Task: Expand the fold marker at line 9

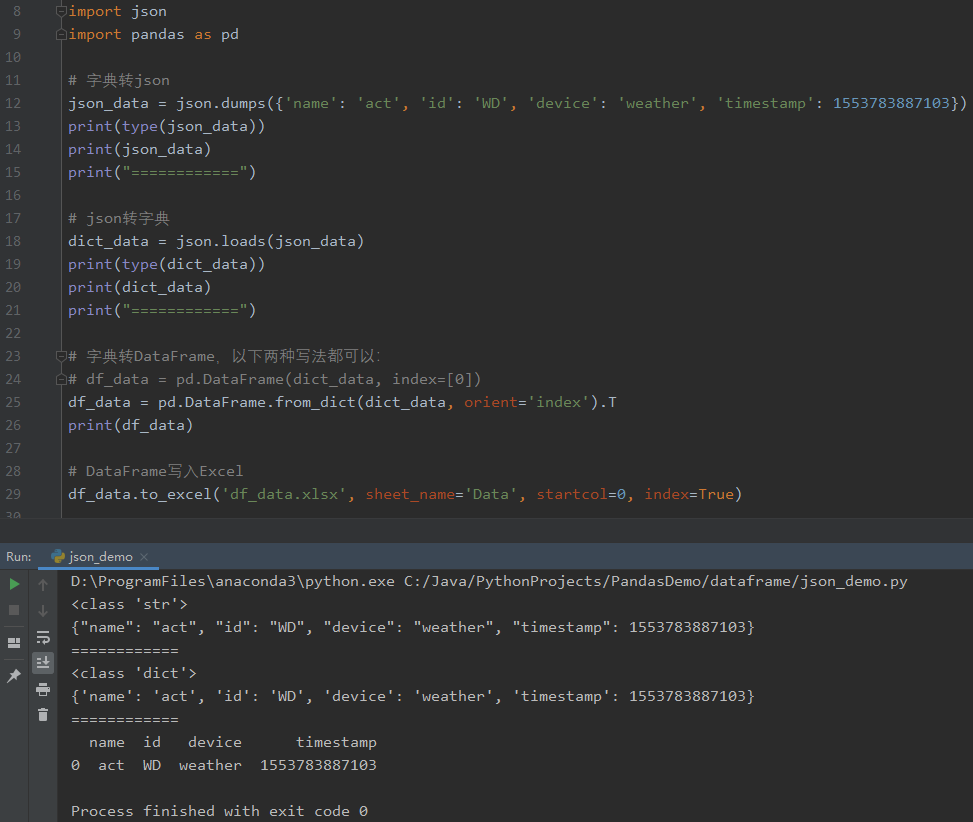Action: point(60,33)
